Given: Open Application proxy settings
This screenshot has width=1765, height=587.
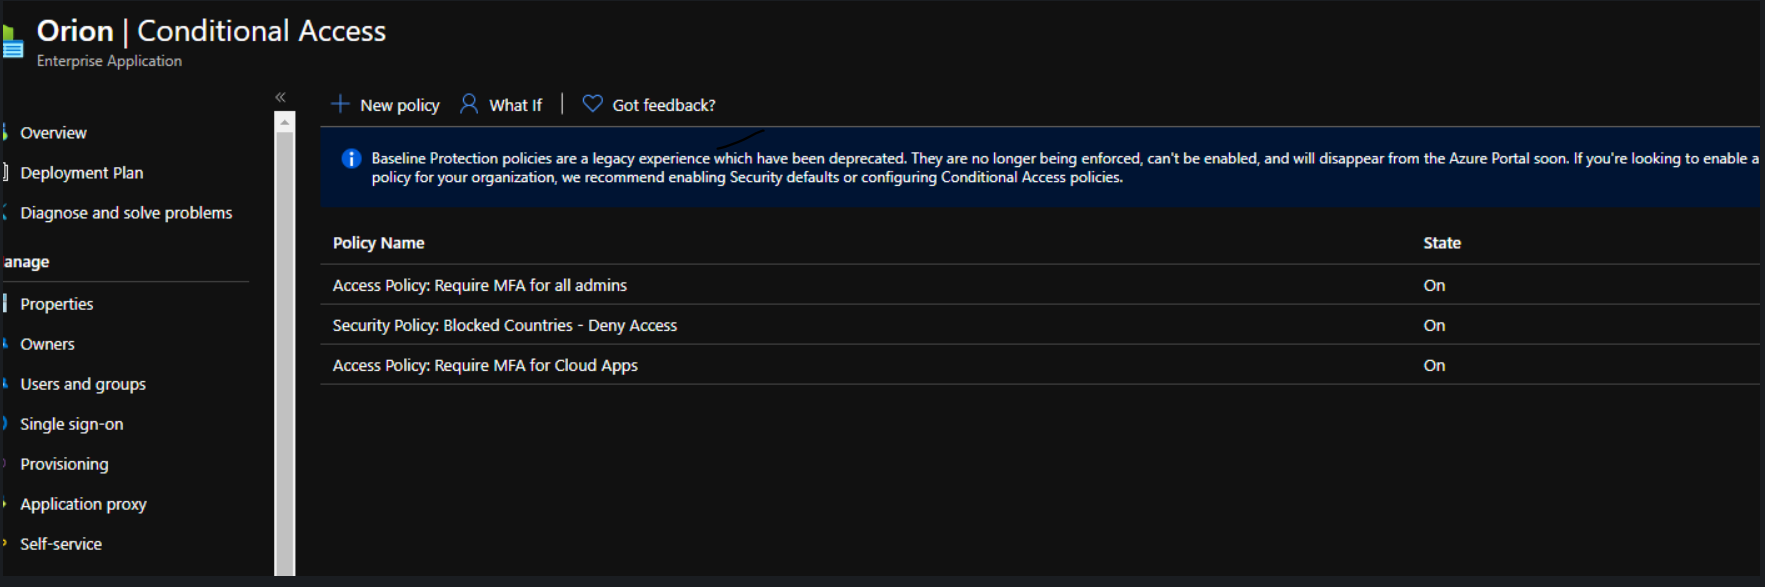Looking at the screenshot, I should pos(83,504).
